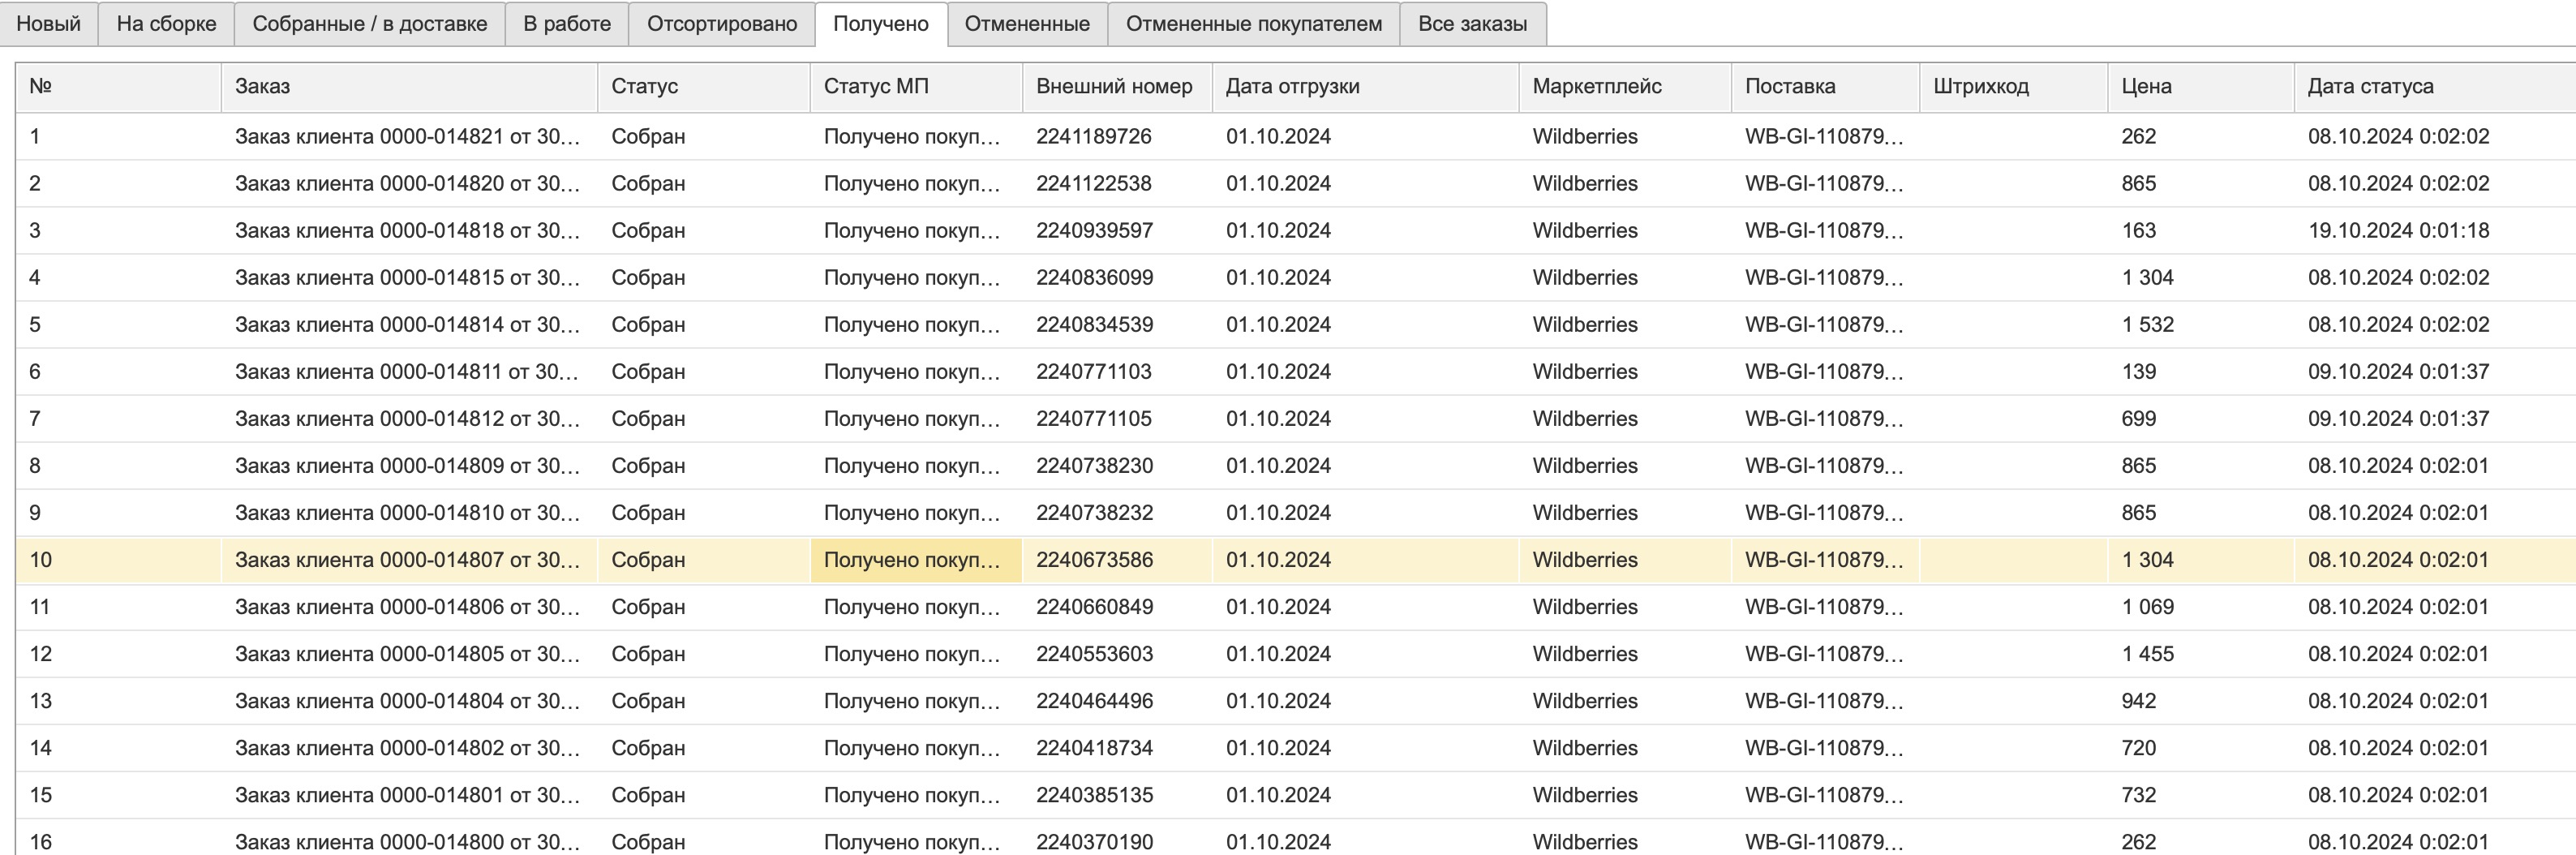Switch to the Все заказы tab
Image resolution: width=2576 pixels, height=855 pixels.
pyautogui.click(x=1473, y=24)
